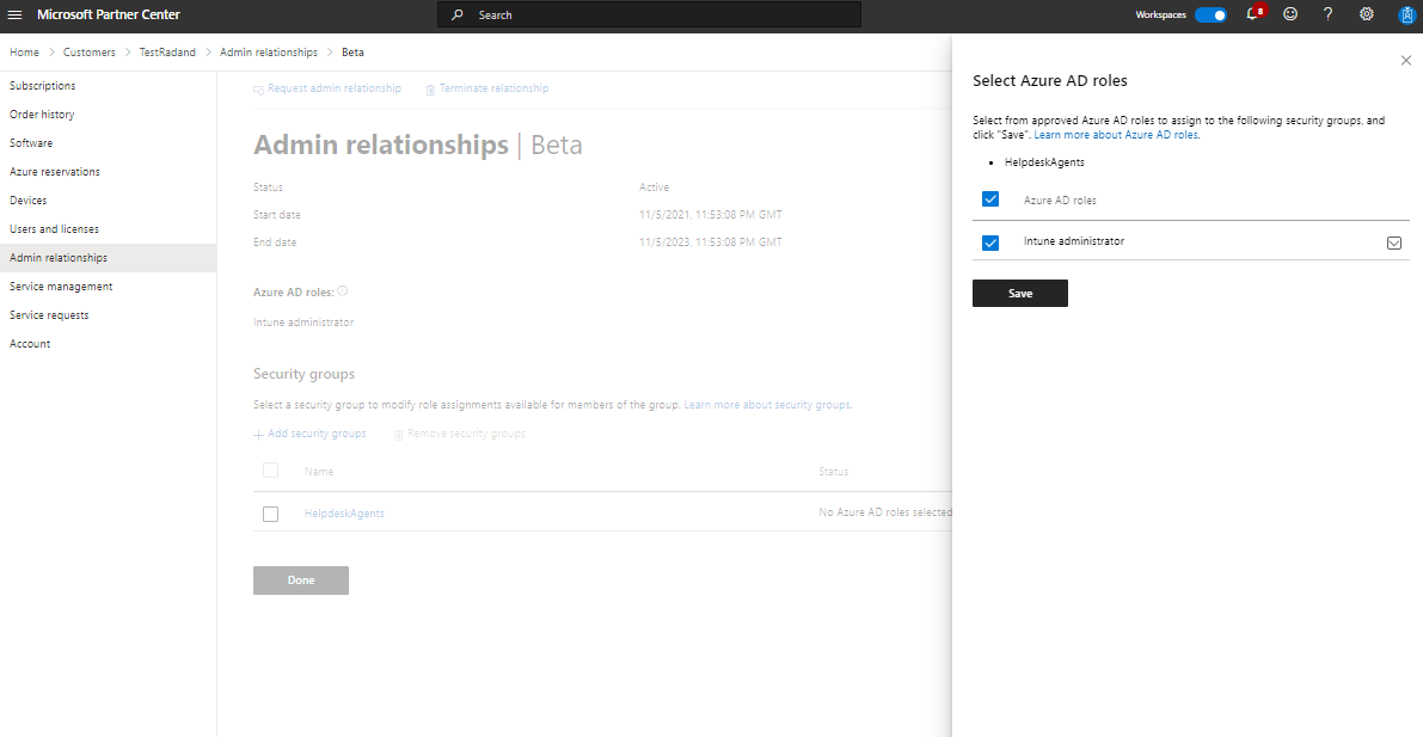Go to Home breadcrumb
Viewport: 1423px width, 737px height.
click(24, 52)
